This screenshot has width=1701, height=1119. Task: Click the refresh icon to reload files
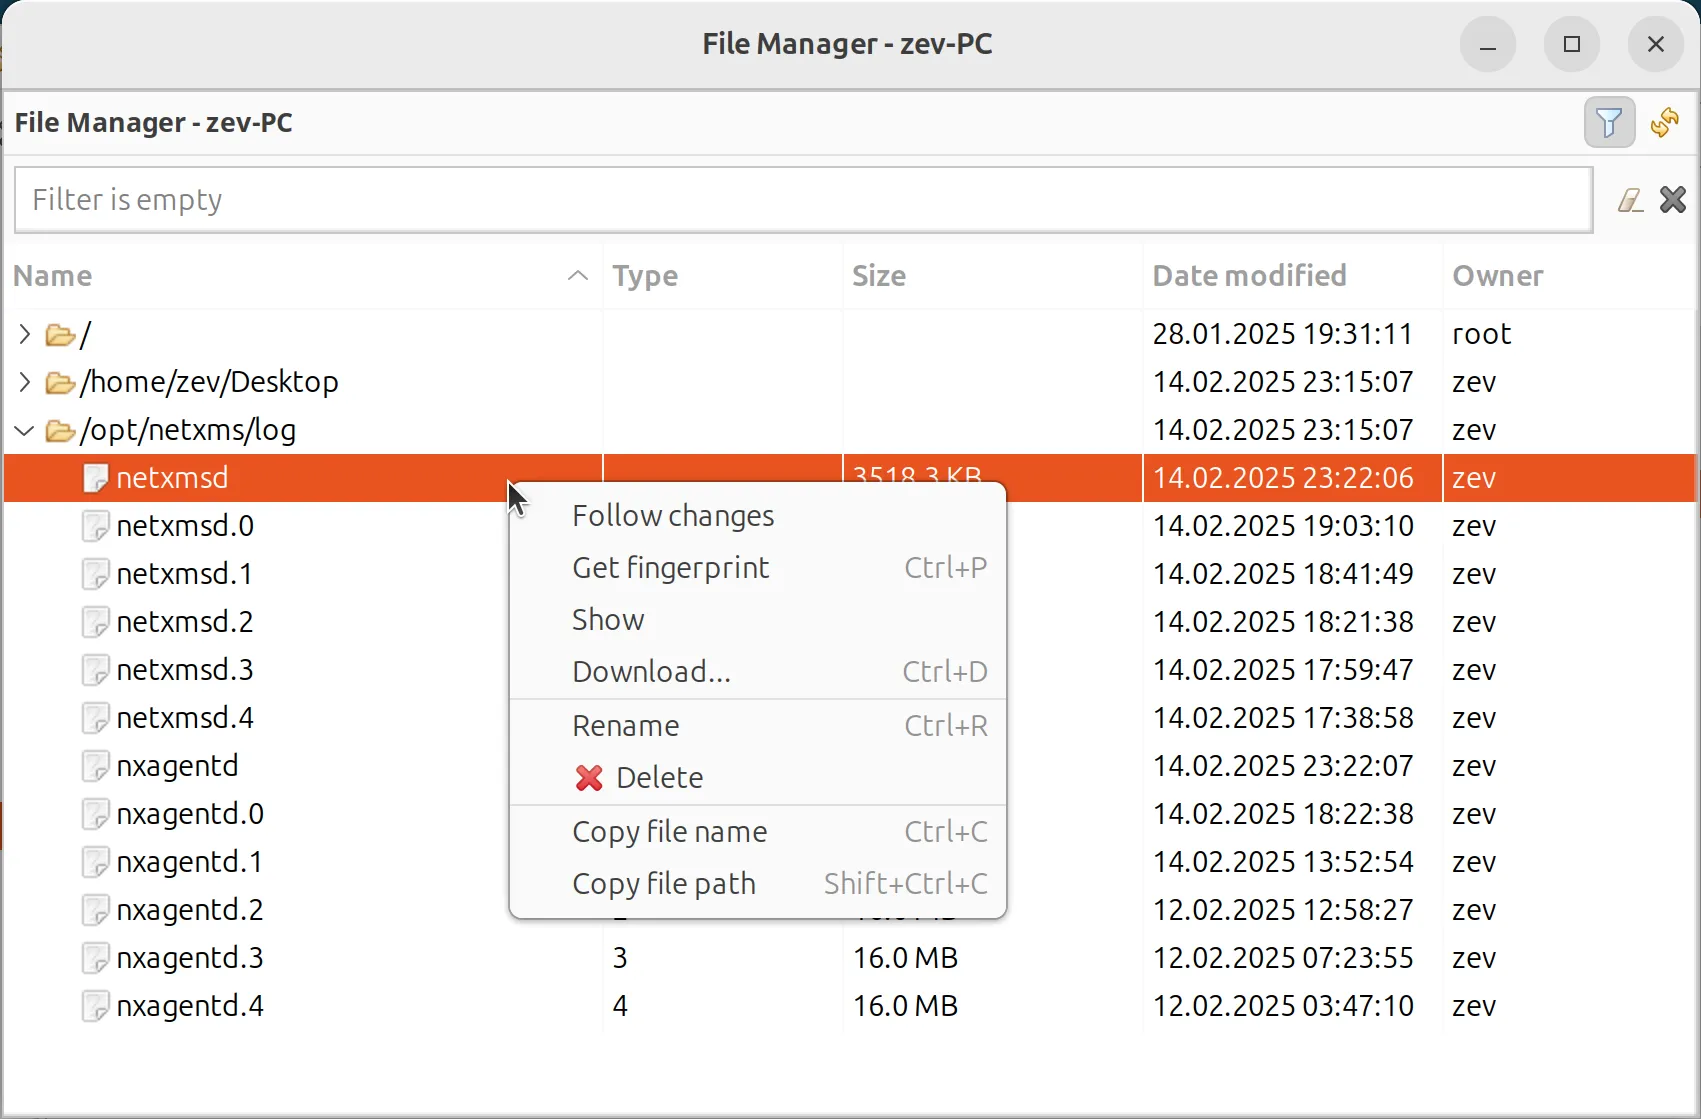tap(1665, 122)
